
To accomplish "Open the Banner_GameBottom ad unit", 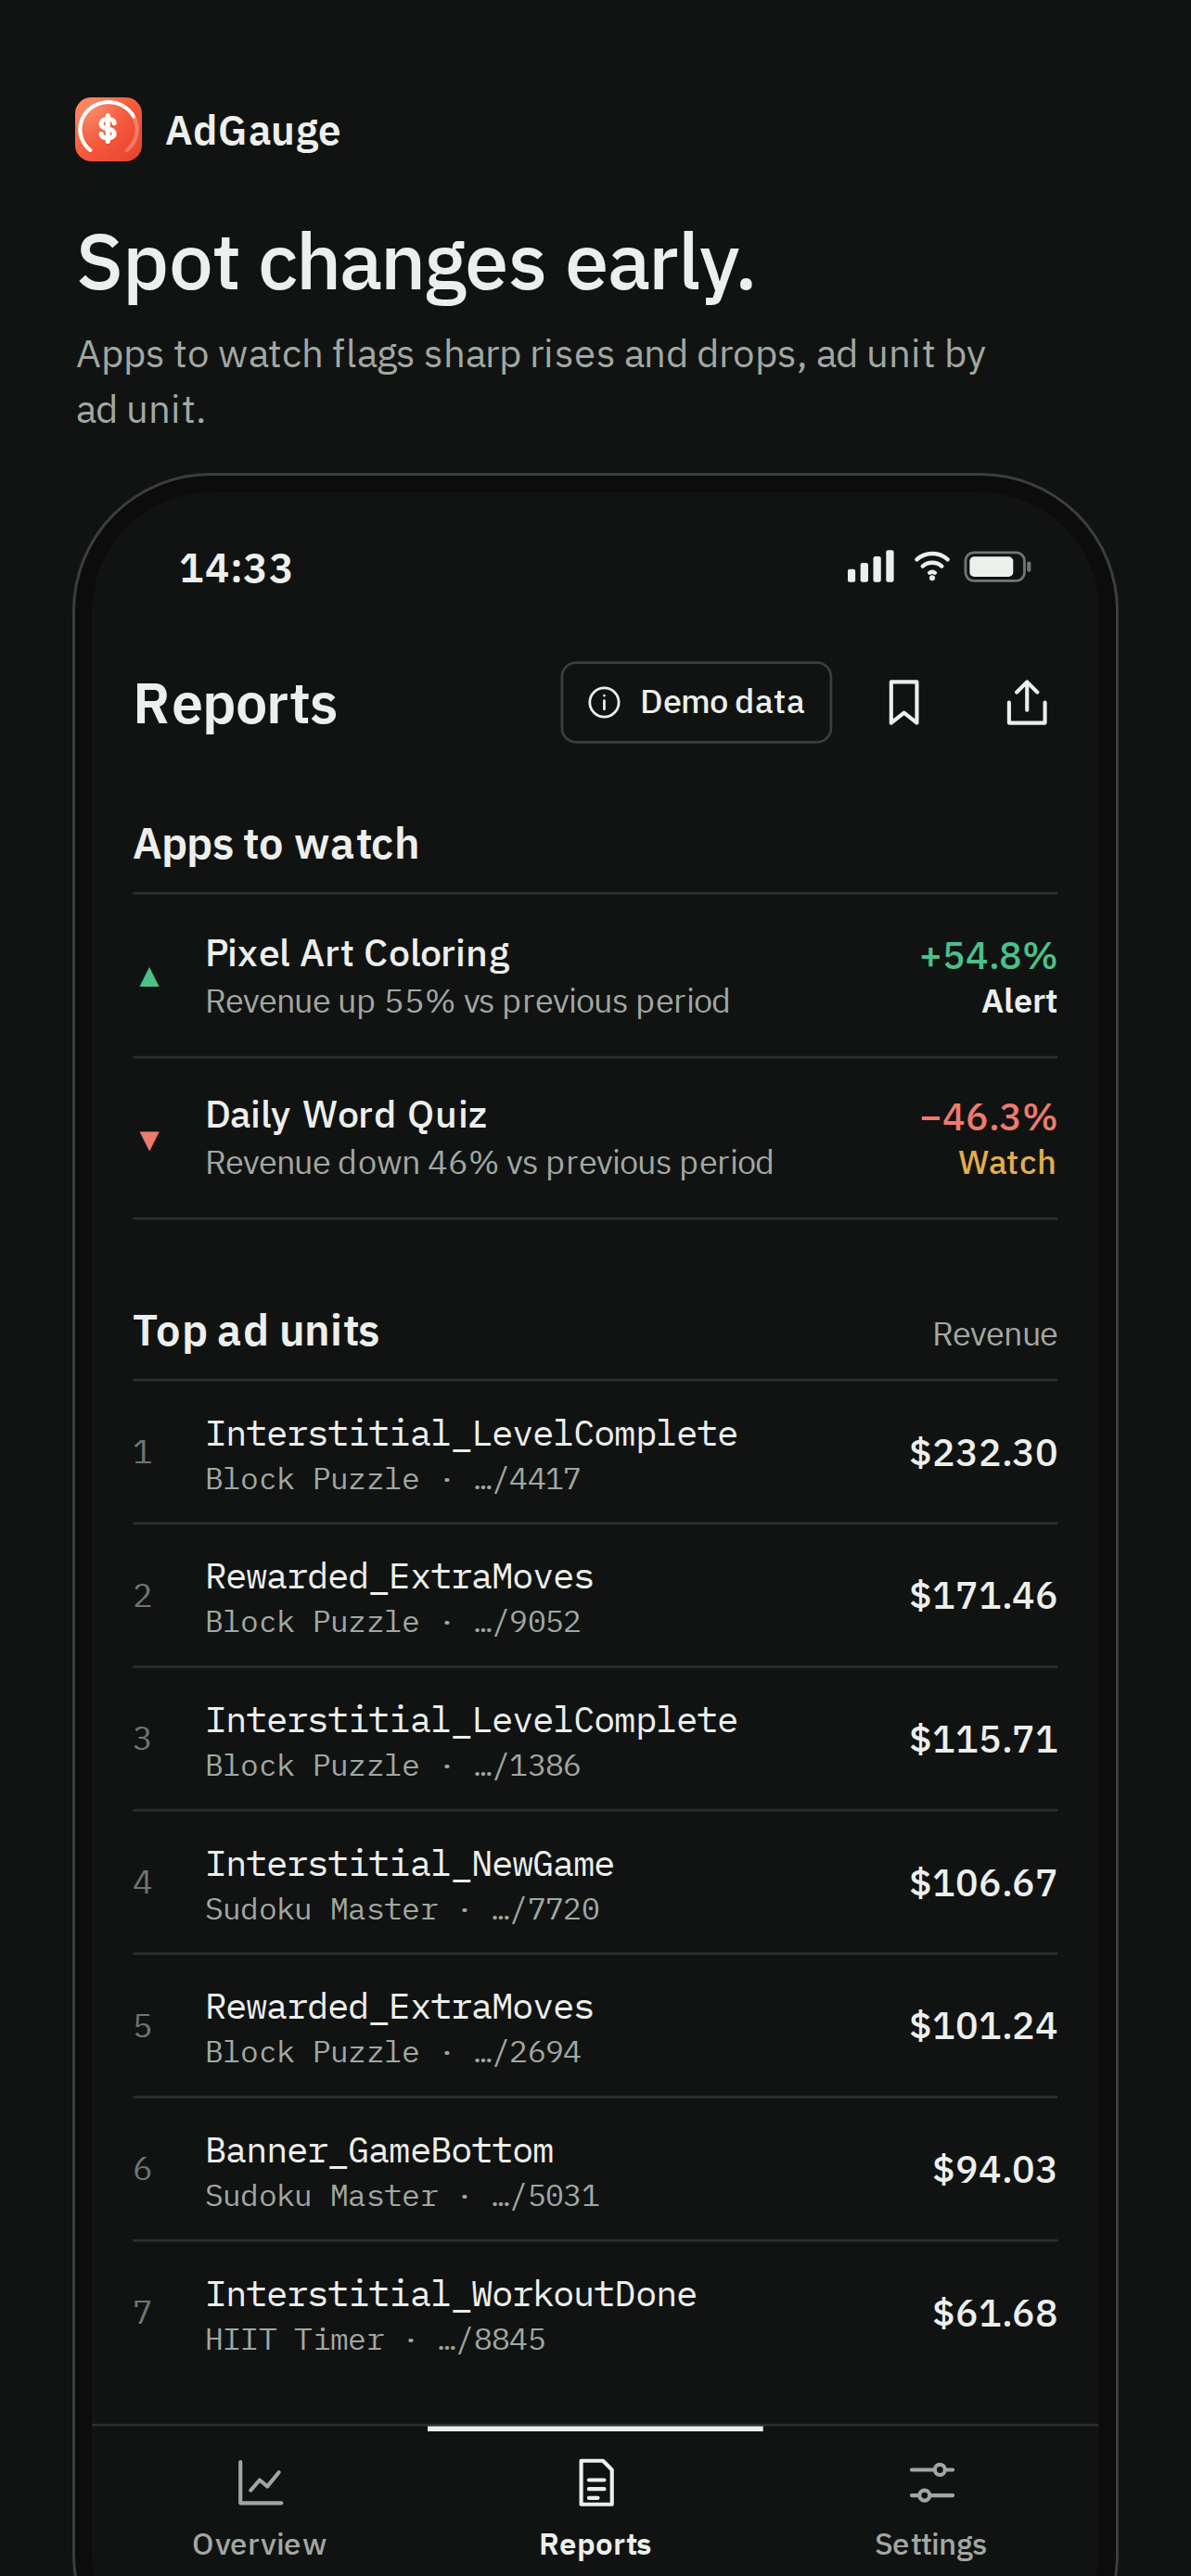I will pyautogui.click(x=595, y=2169).
